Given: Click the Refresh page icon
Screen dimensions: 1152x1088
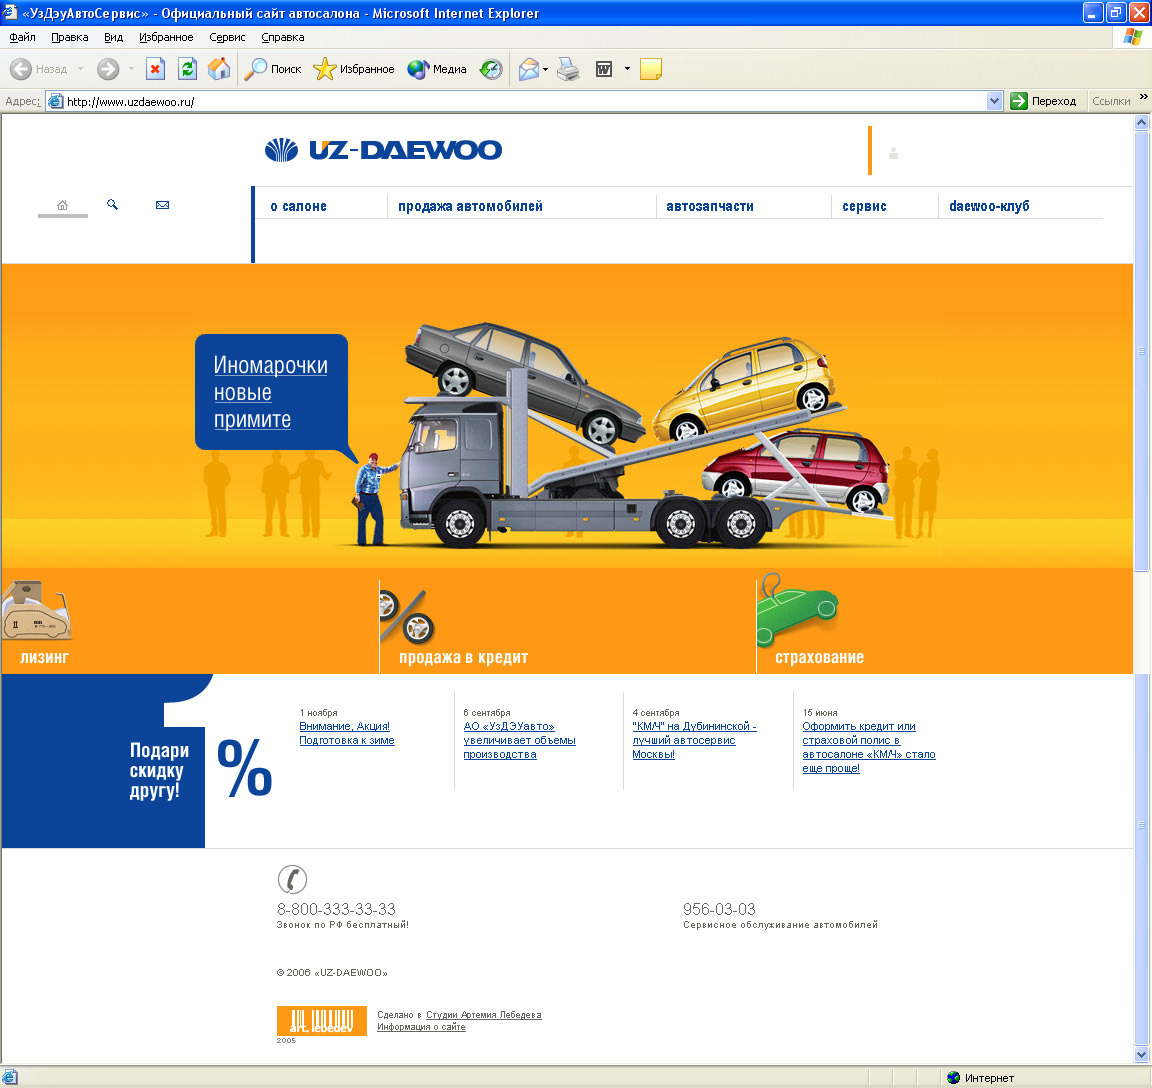Looking at the screenshot, I should pyautogui.click(x=187, y=69).
